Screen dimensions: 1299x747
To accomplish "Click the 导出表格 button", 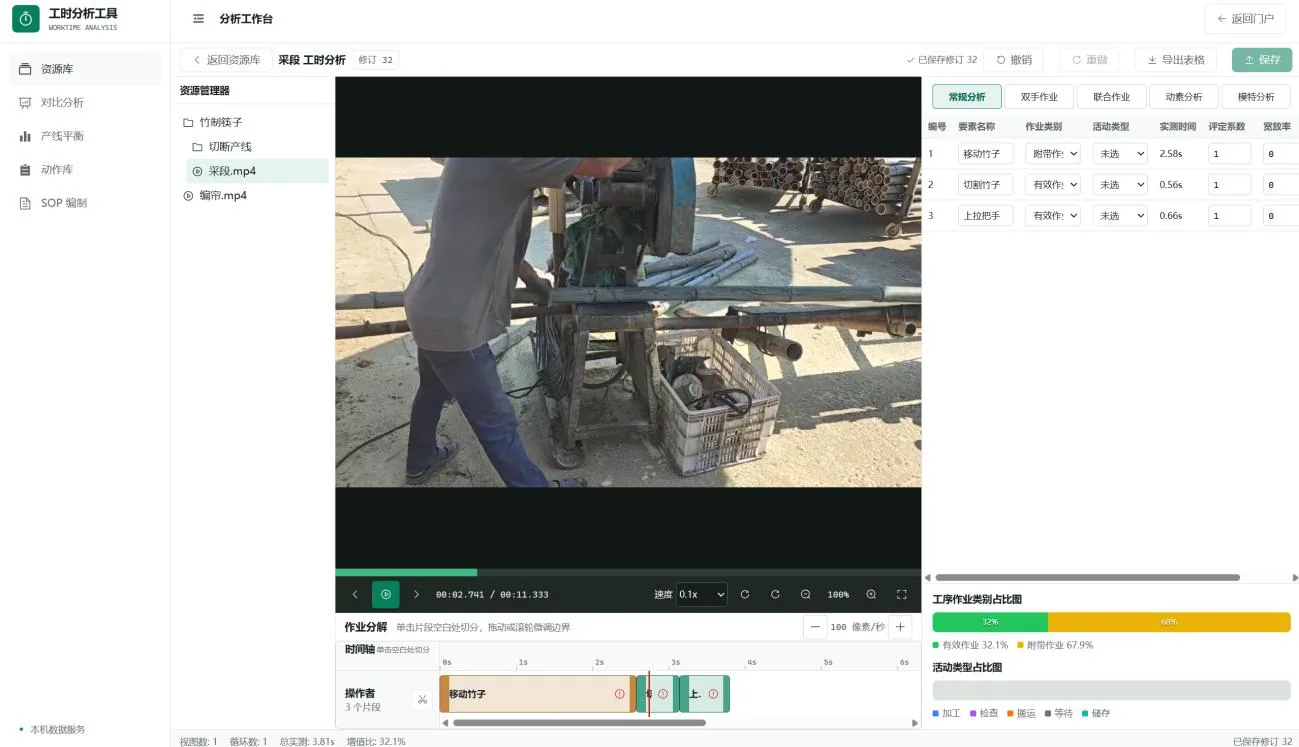I will point(1176,60).
